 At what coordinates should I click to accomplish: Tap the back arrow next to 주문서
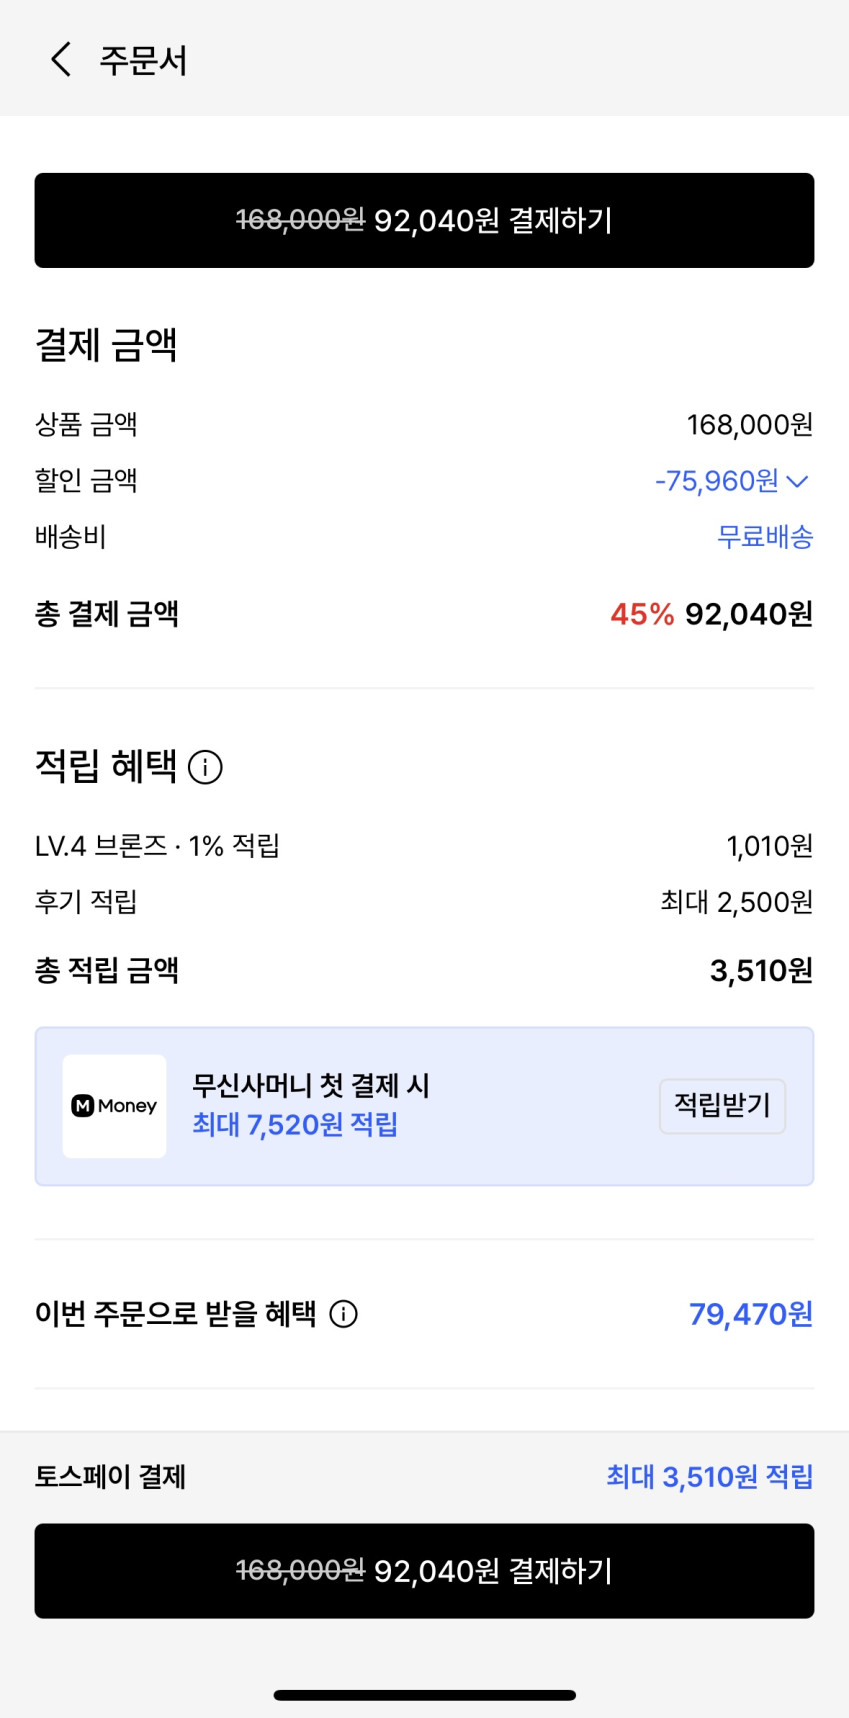coord(61,60)
